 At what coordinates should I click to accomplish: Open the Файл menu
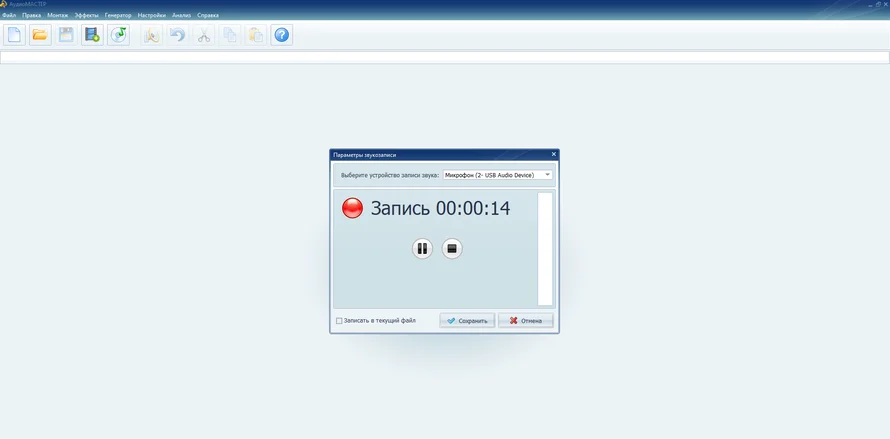point(9,15)
